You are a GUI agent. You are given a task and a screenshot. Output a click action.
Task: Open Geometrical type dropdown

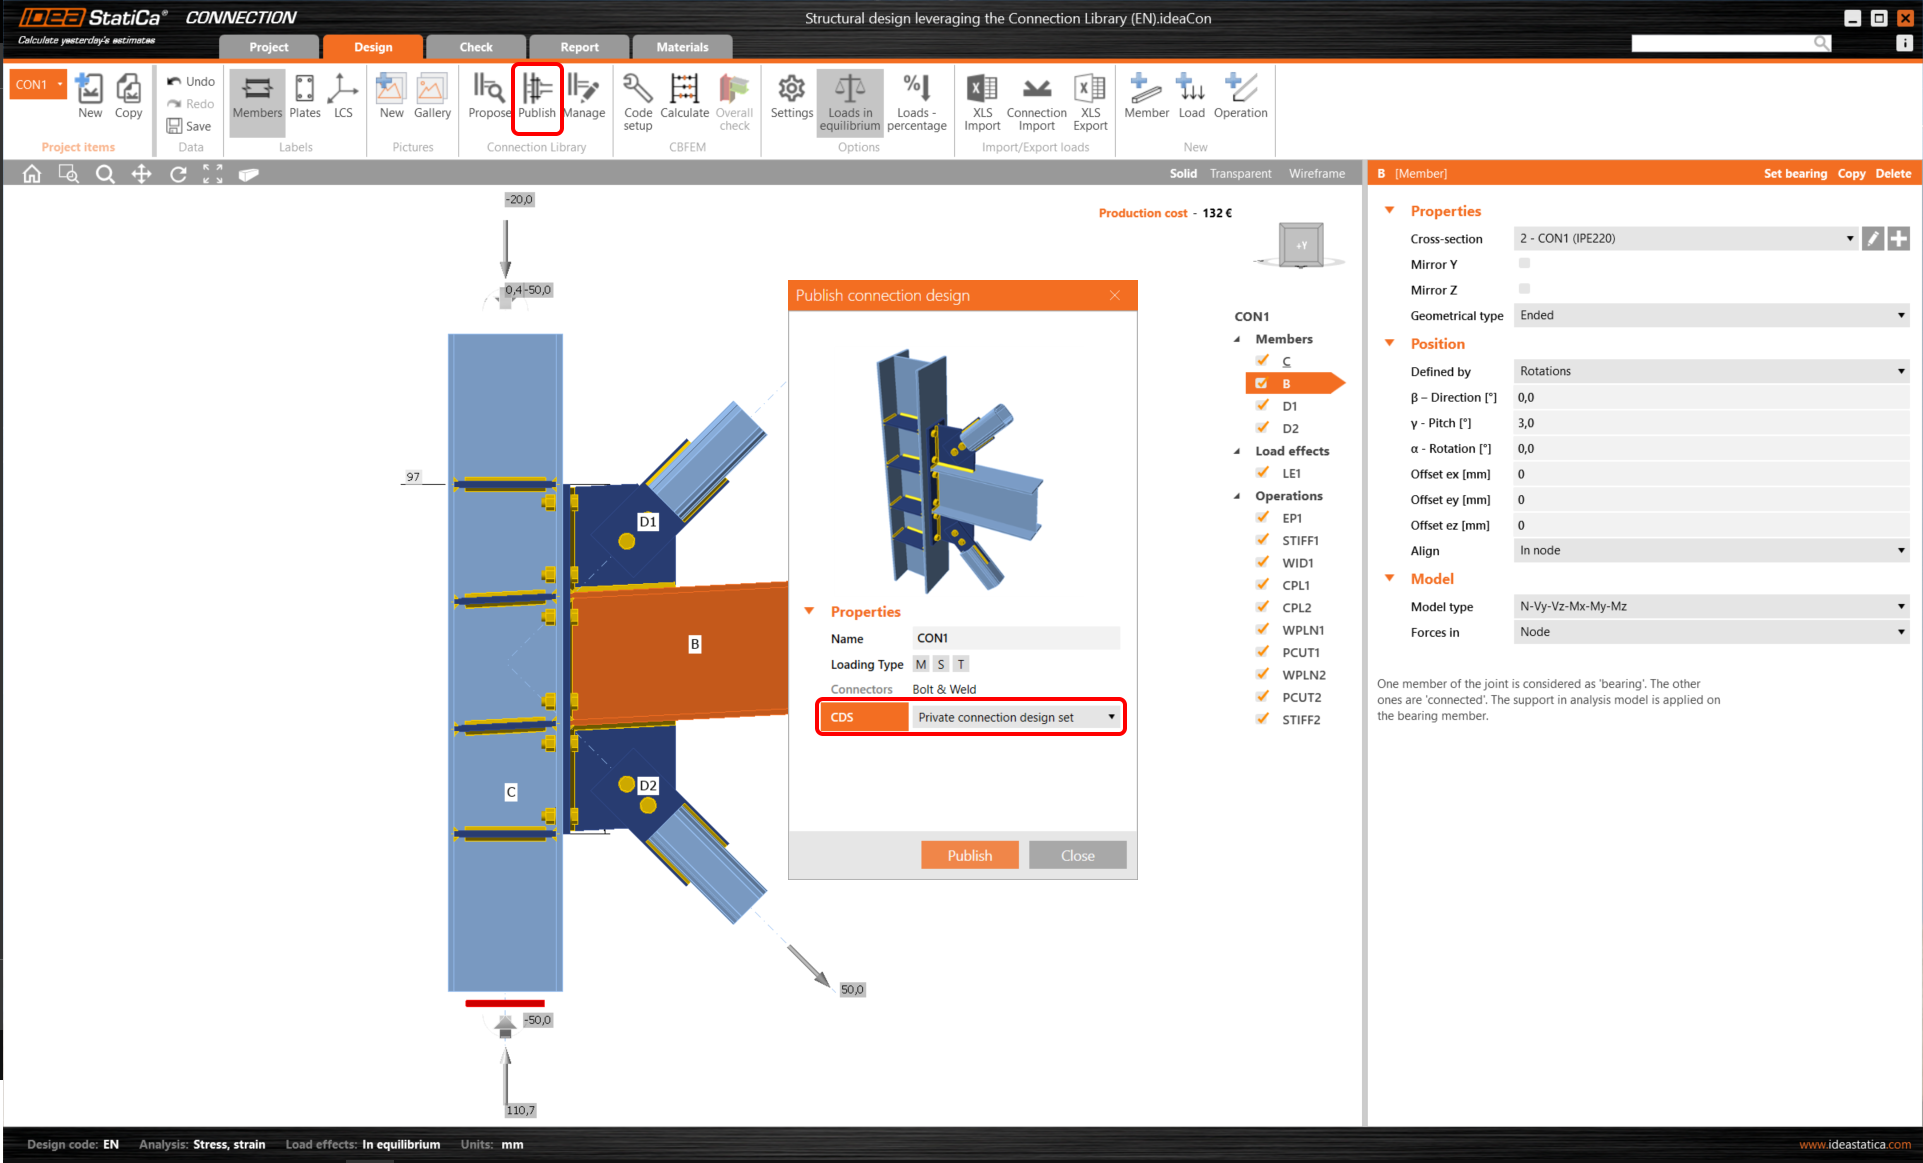[1710, 316]
